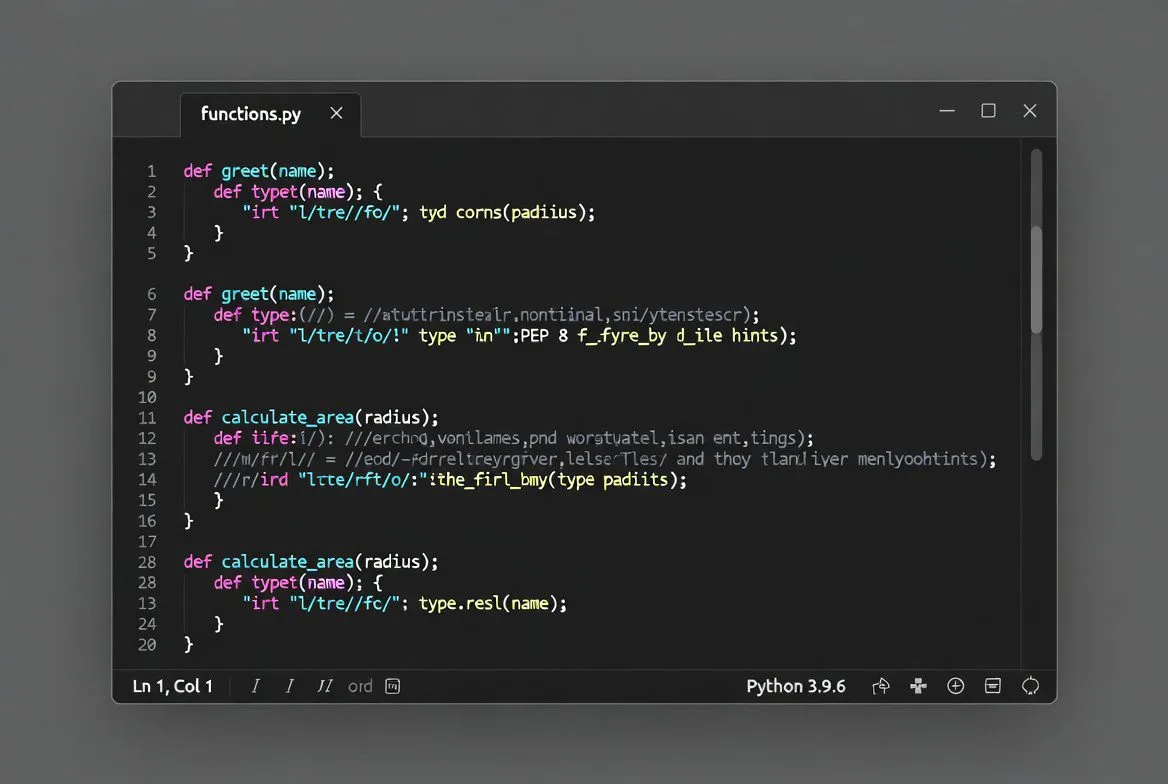
Task: Click line number 5 in the gutter
Action: coord(151,253)
